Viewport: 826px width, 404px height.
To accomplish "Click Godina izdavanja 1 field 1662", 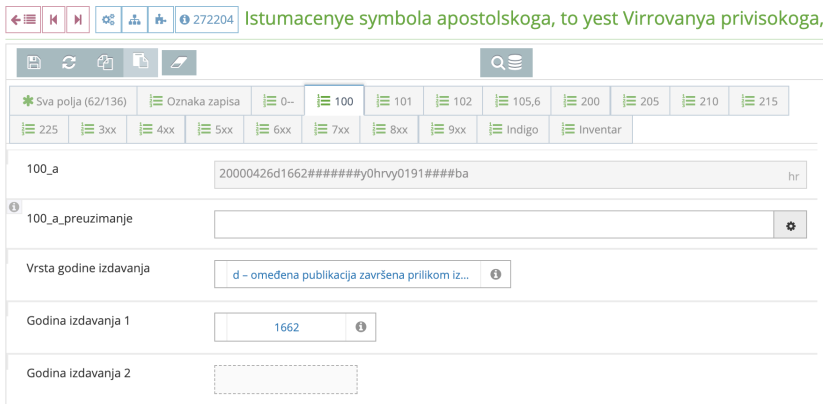I will 286,327.
